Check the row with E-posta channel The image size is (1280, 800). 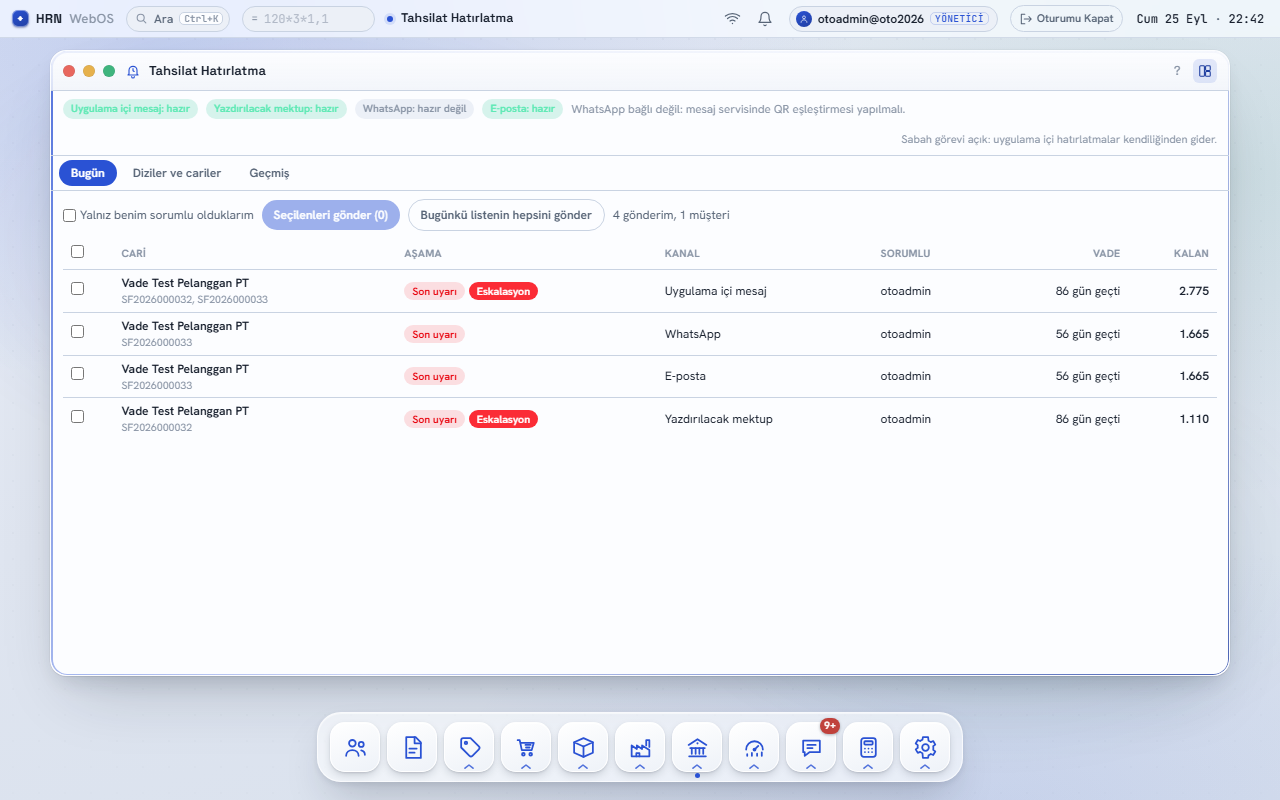(x=77, y=373)
